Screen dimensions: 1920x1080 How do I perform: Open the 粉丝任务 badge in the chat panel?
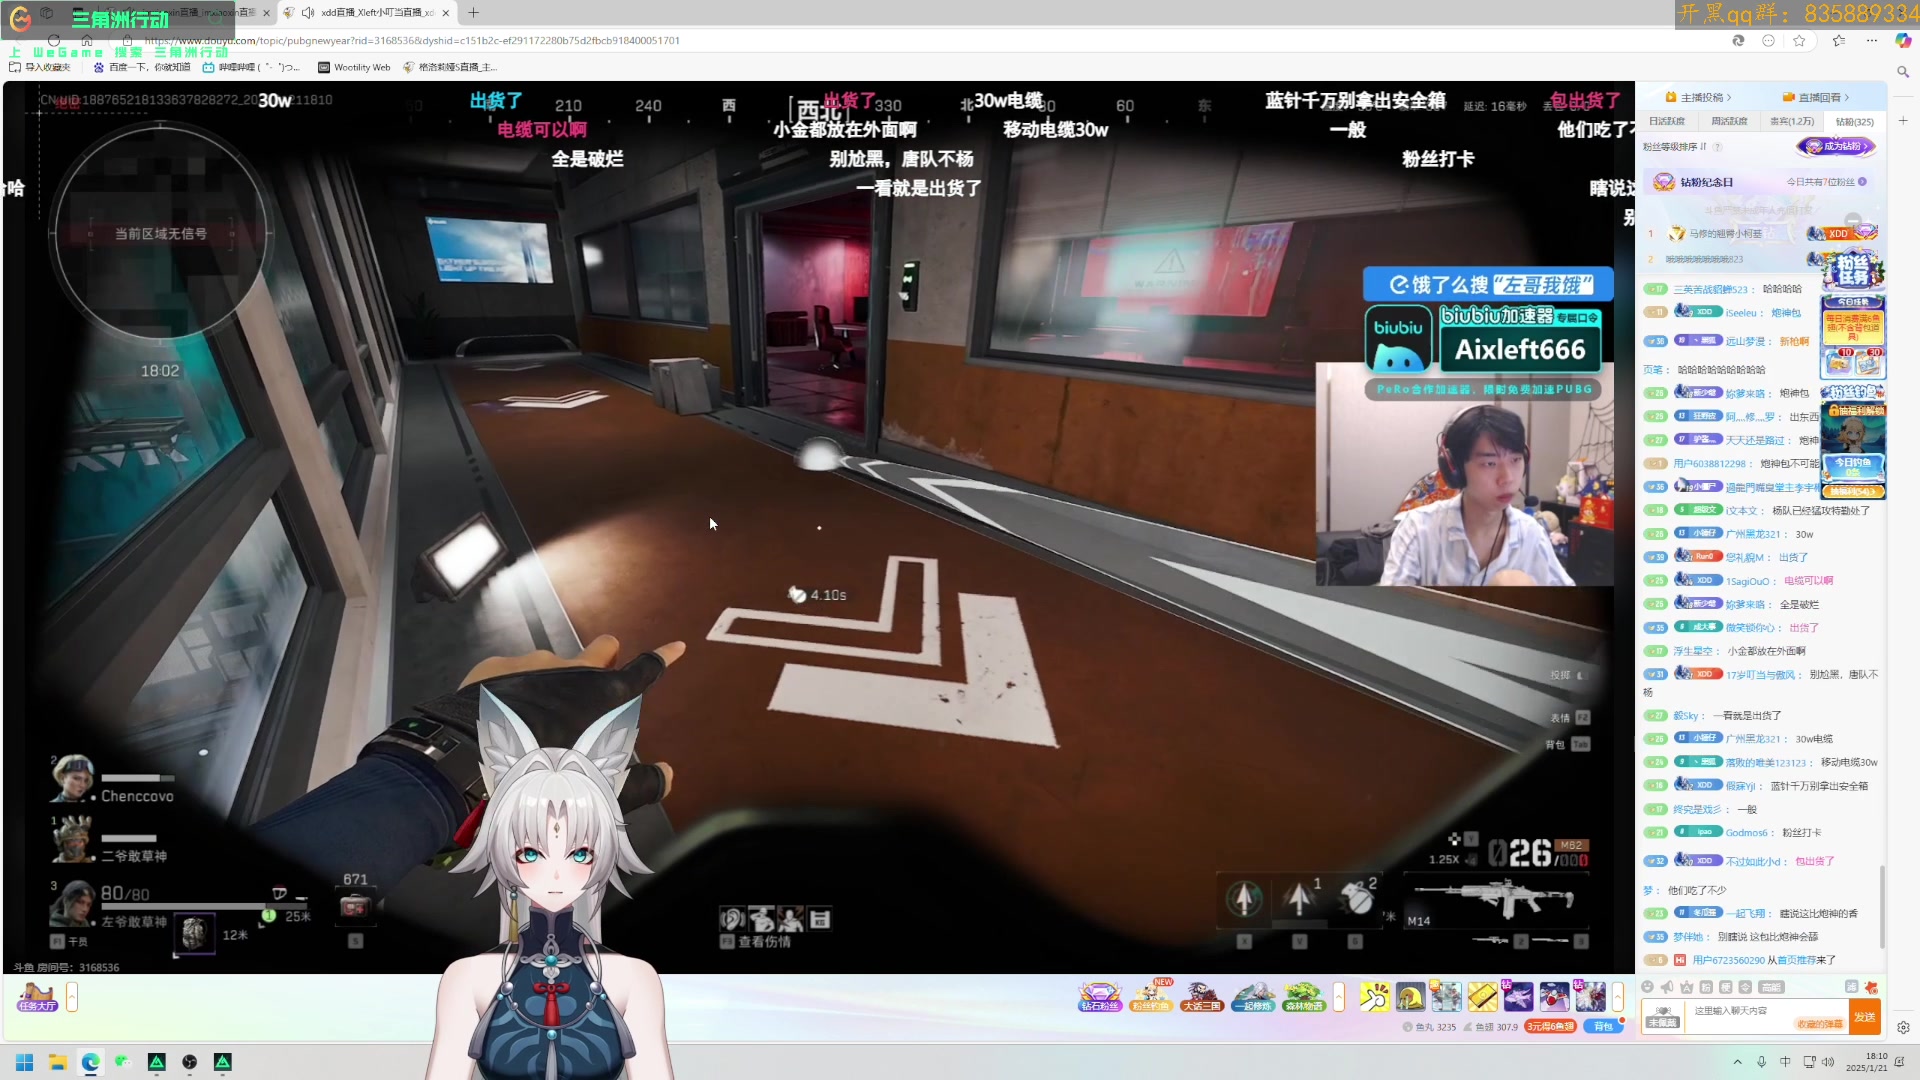(x=1853, y=267)
